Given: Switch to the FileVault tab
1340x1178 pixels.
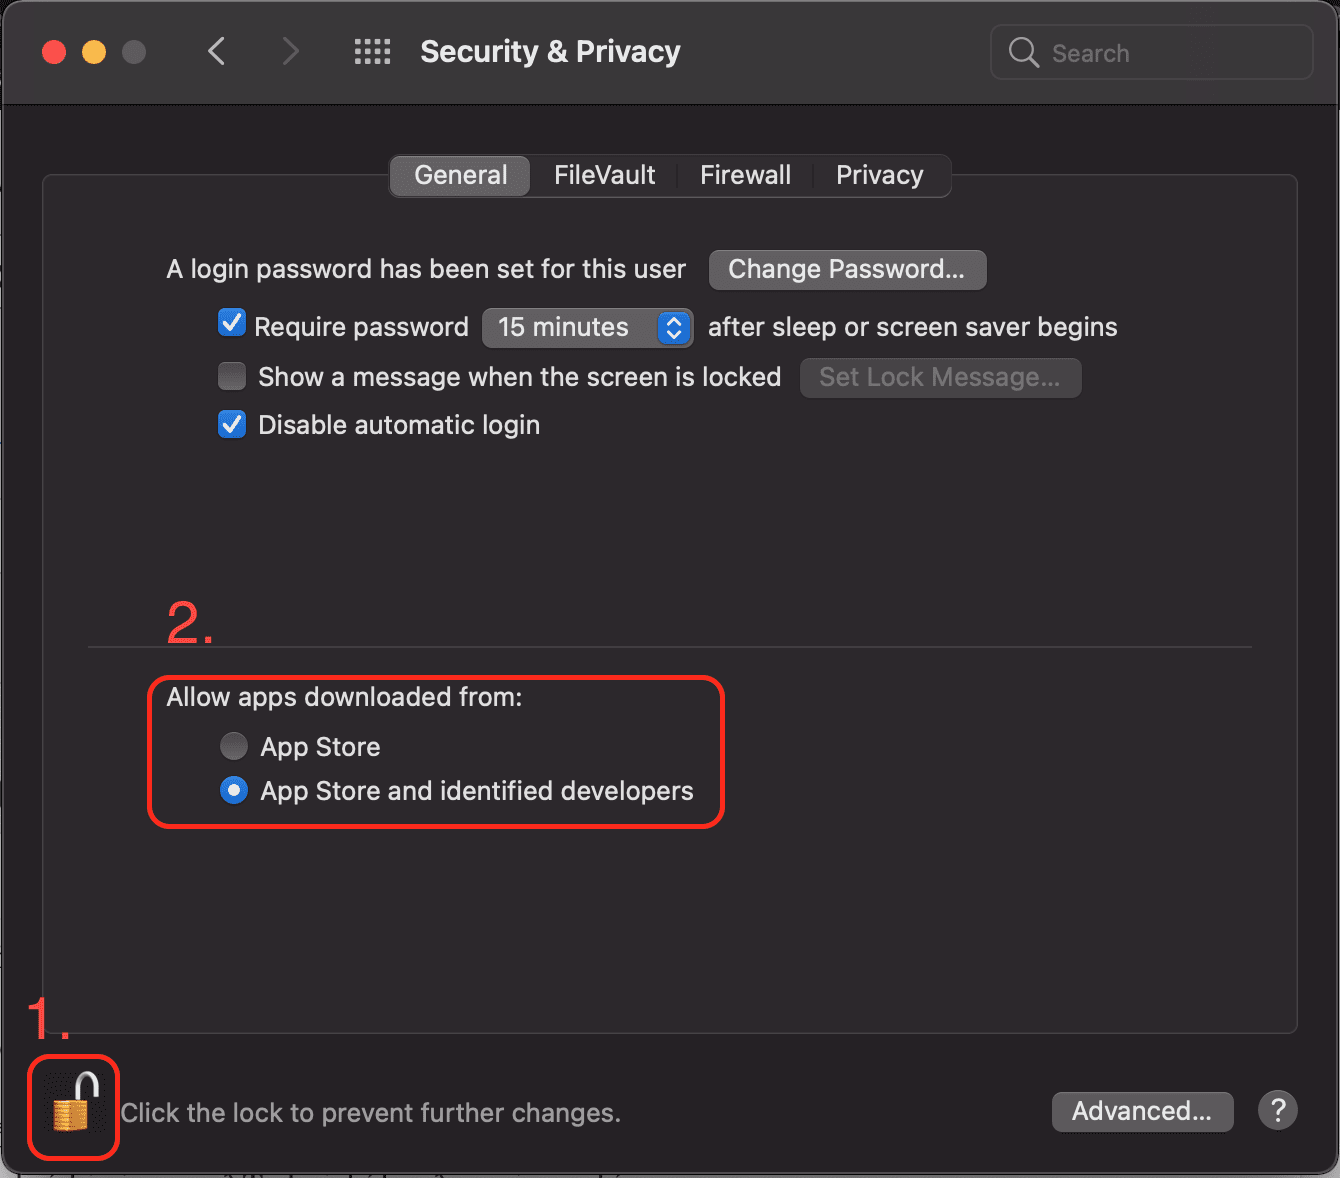Looking at the screenshot, I should coord(604,175).
